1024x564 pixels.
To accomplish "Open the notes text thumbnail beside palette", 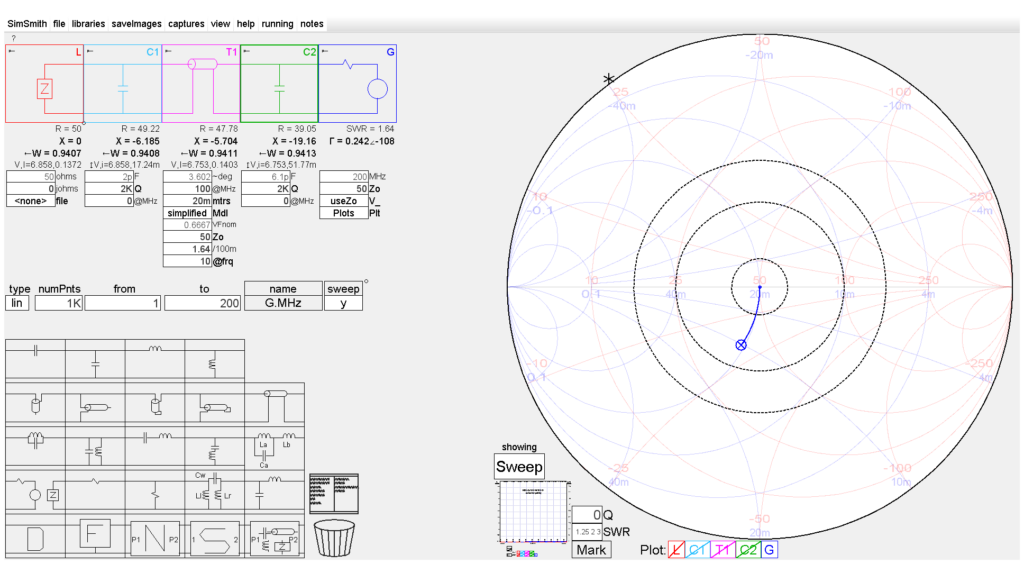I will point(334,494).
